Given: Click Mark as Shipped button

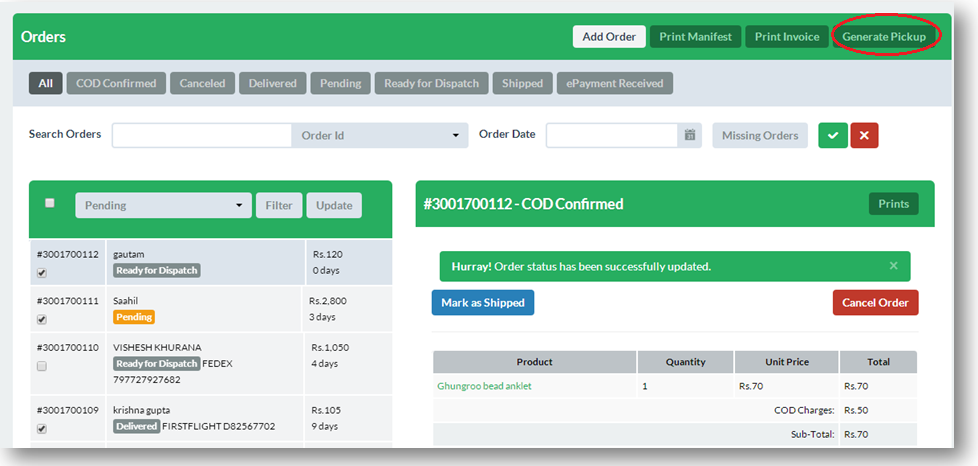Looking at the screenshot, I should click(483, 303).
